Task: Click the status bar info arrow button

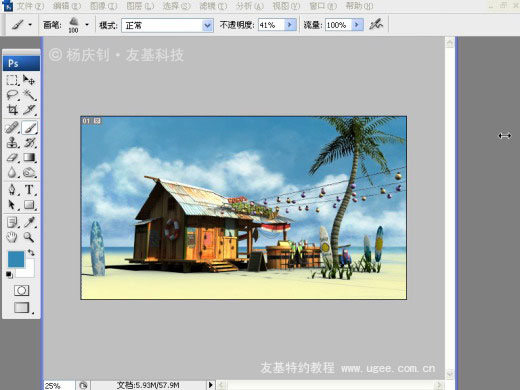Action: click(210, 385)
